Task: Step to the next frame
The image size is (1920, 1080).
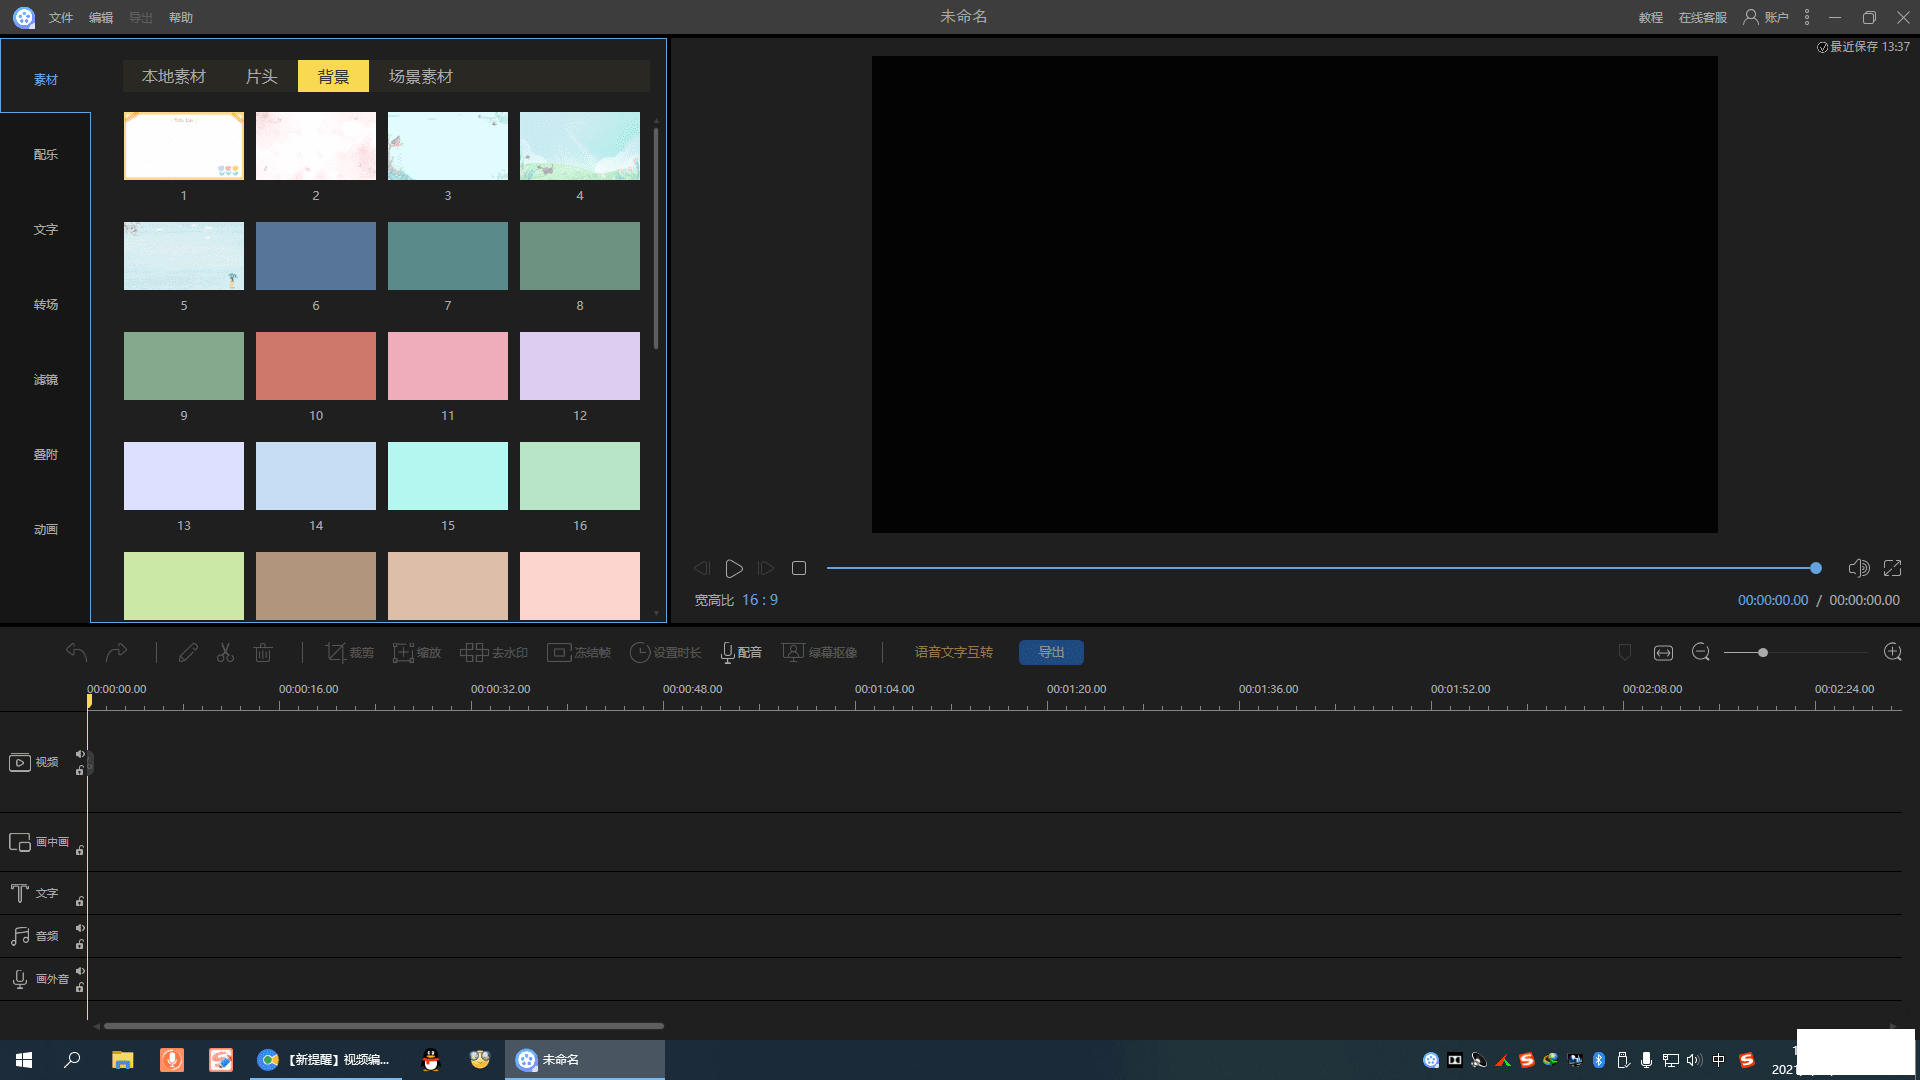Action: 766,568
